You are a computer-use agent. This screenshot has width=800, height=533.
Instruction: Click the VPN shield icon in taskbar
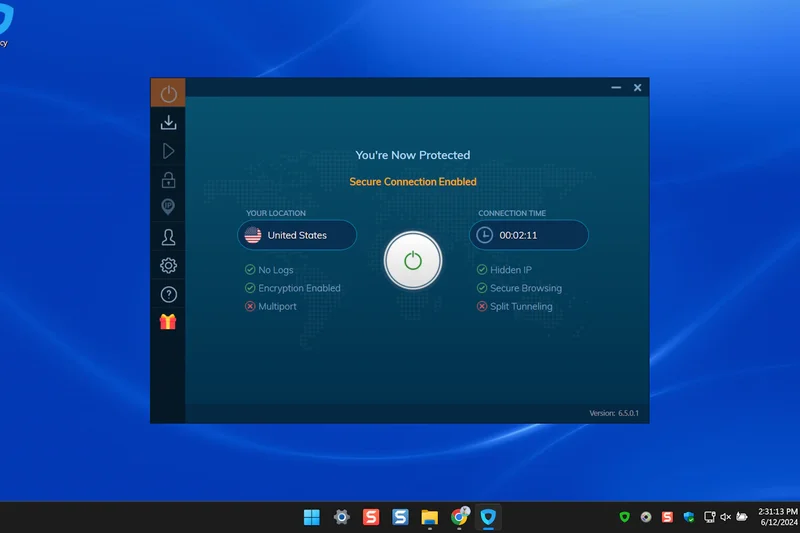[x=488, y=517]
